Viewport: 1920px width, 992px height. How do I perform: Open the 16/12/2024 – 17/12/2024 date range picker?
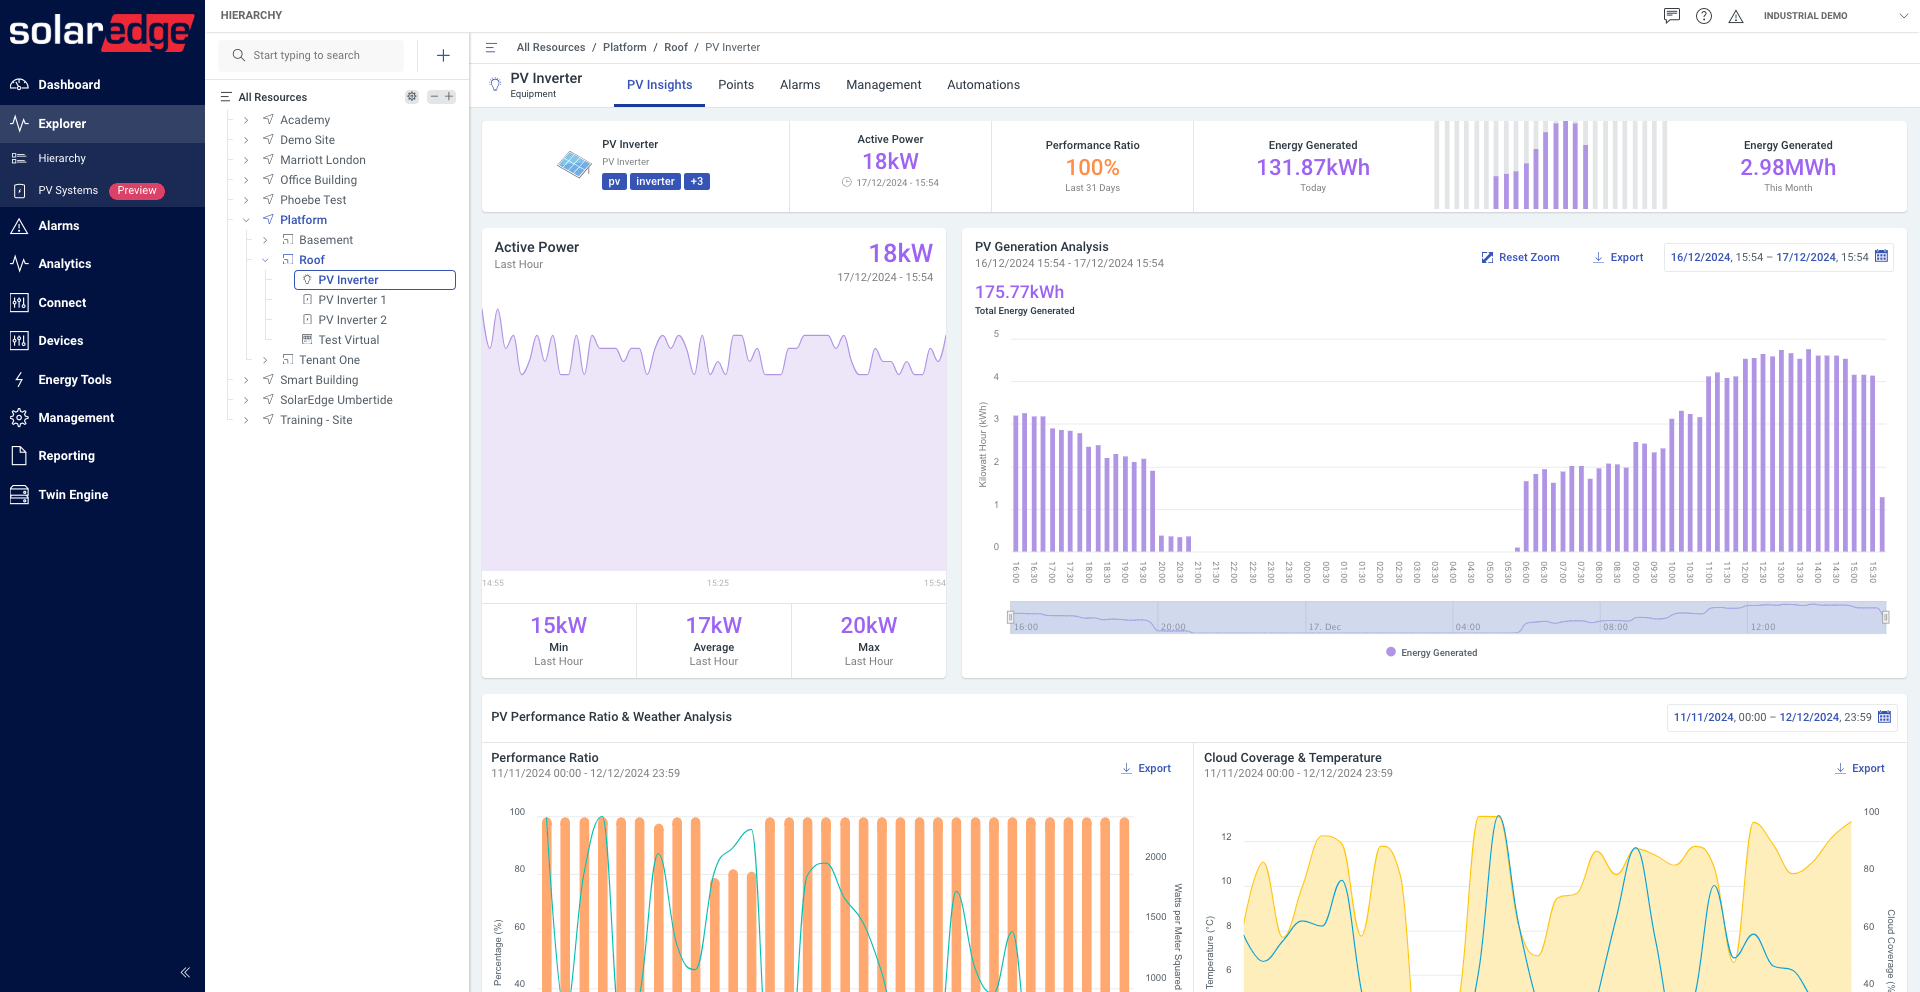(x=1778, y=258)
